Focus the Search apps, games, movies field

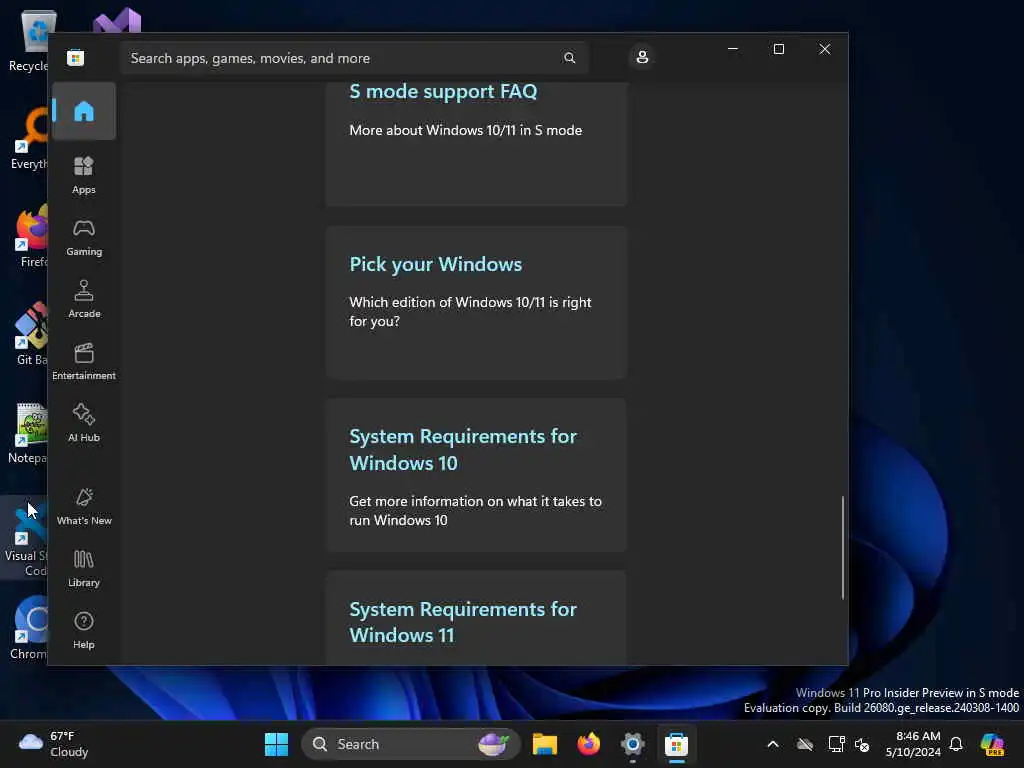[354, 58]
